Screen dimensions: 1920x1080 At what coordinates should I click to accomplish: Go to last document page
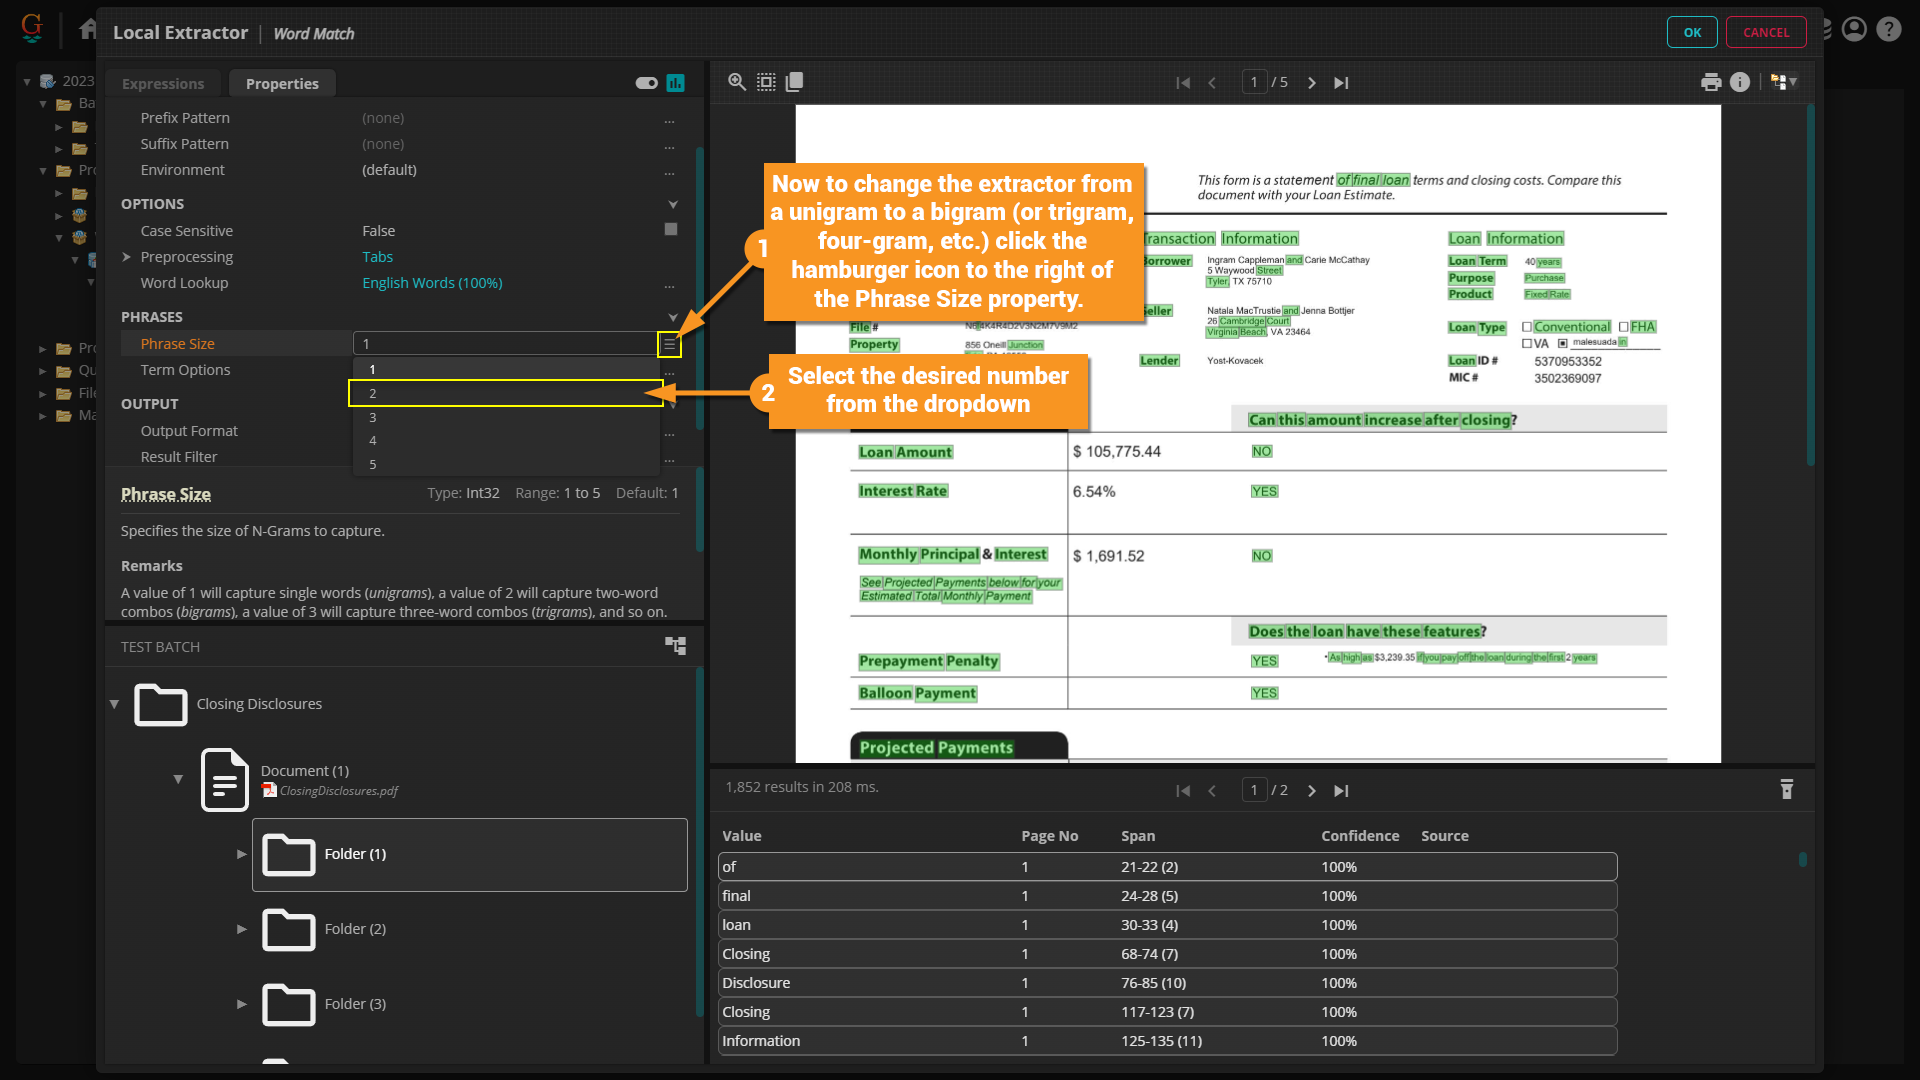point(1341,83)
